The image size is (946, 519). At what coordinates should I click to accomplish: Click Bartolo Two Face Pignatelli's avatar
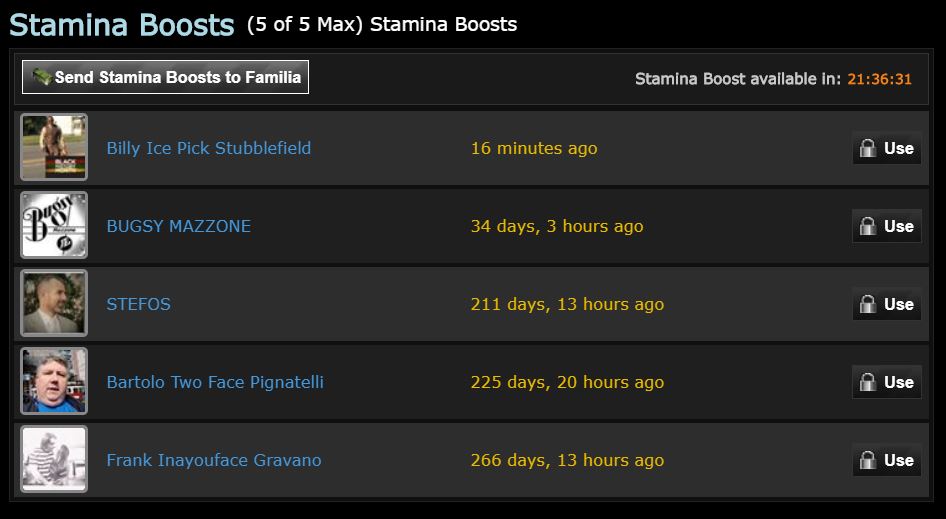point(54,381)
